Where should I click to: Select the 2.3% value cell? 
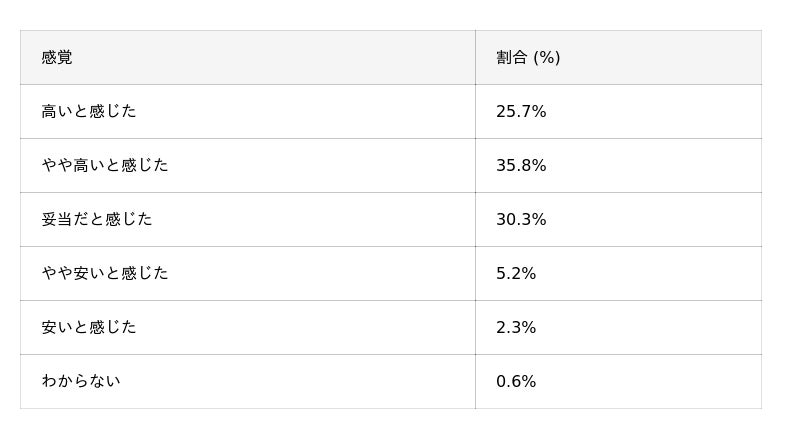[x=516, y=328]
